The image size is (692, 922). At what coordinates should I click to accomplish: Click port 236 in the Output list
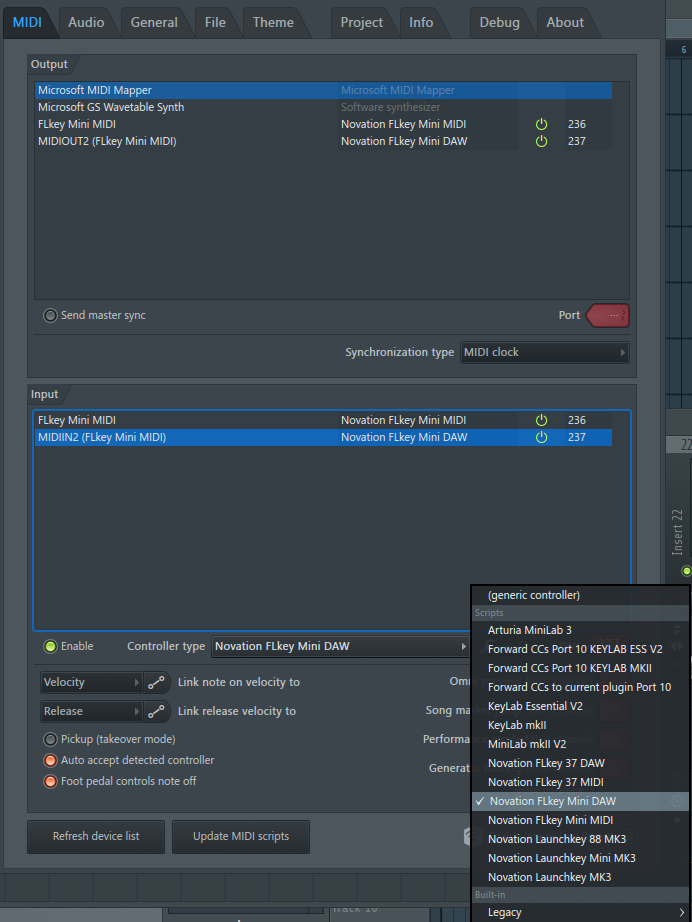pos(577,124)
